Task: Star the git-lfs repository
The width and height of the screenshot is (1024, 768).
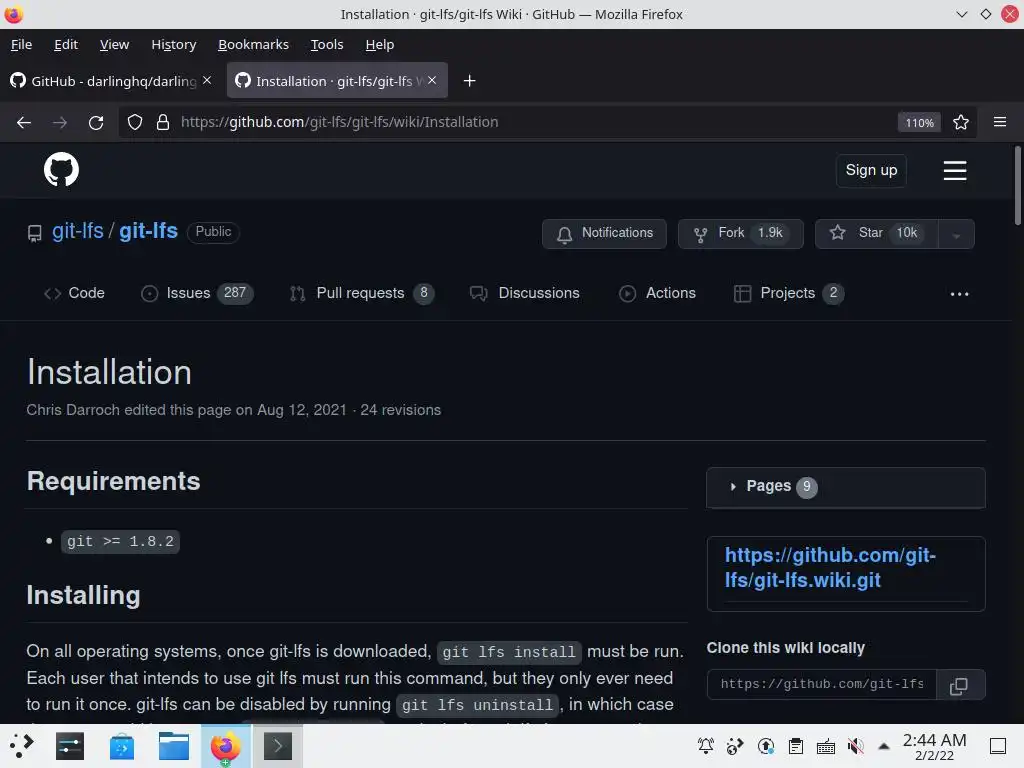Action: tap(876, 234)
